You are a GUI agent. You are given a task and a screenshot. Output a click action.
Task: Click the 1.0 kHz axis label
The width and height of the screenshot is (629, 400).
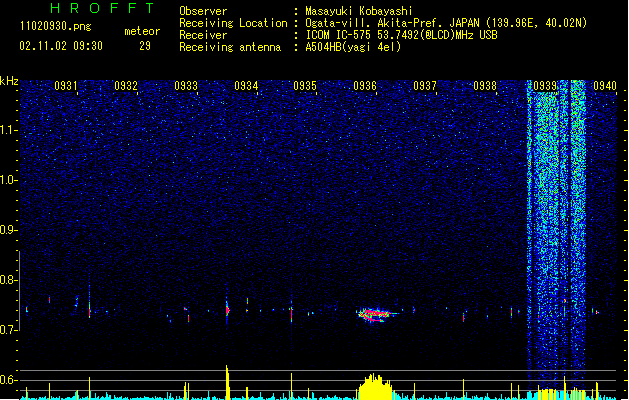tap(9, 181)
